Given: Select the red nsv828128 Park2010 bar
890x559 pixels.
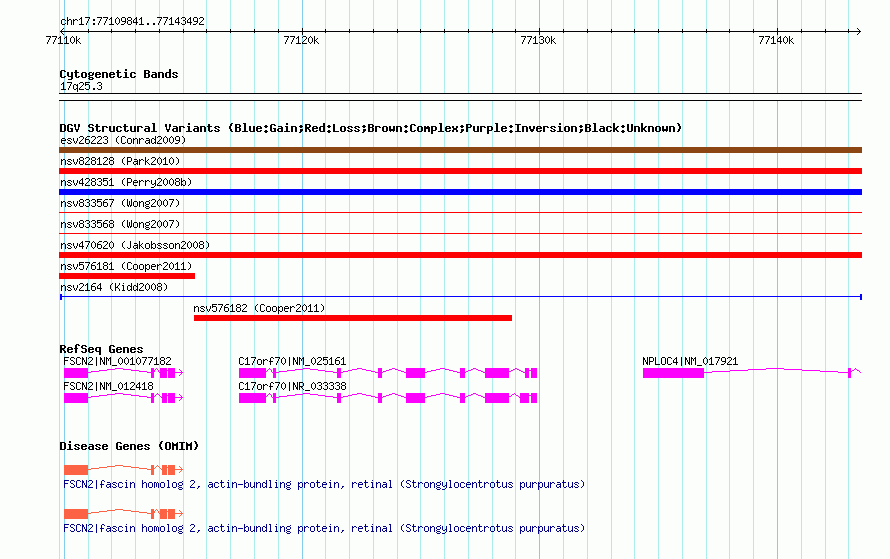Looking at the screenshot, I should point(460,171).
